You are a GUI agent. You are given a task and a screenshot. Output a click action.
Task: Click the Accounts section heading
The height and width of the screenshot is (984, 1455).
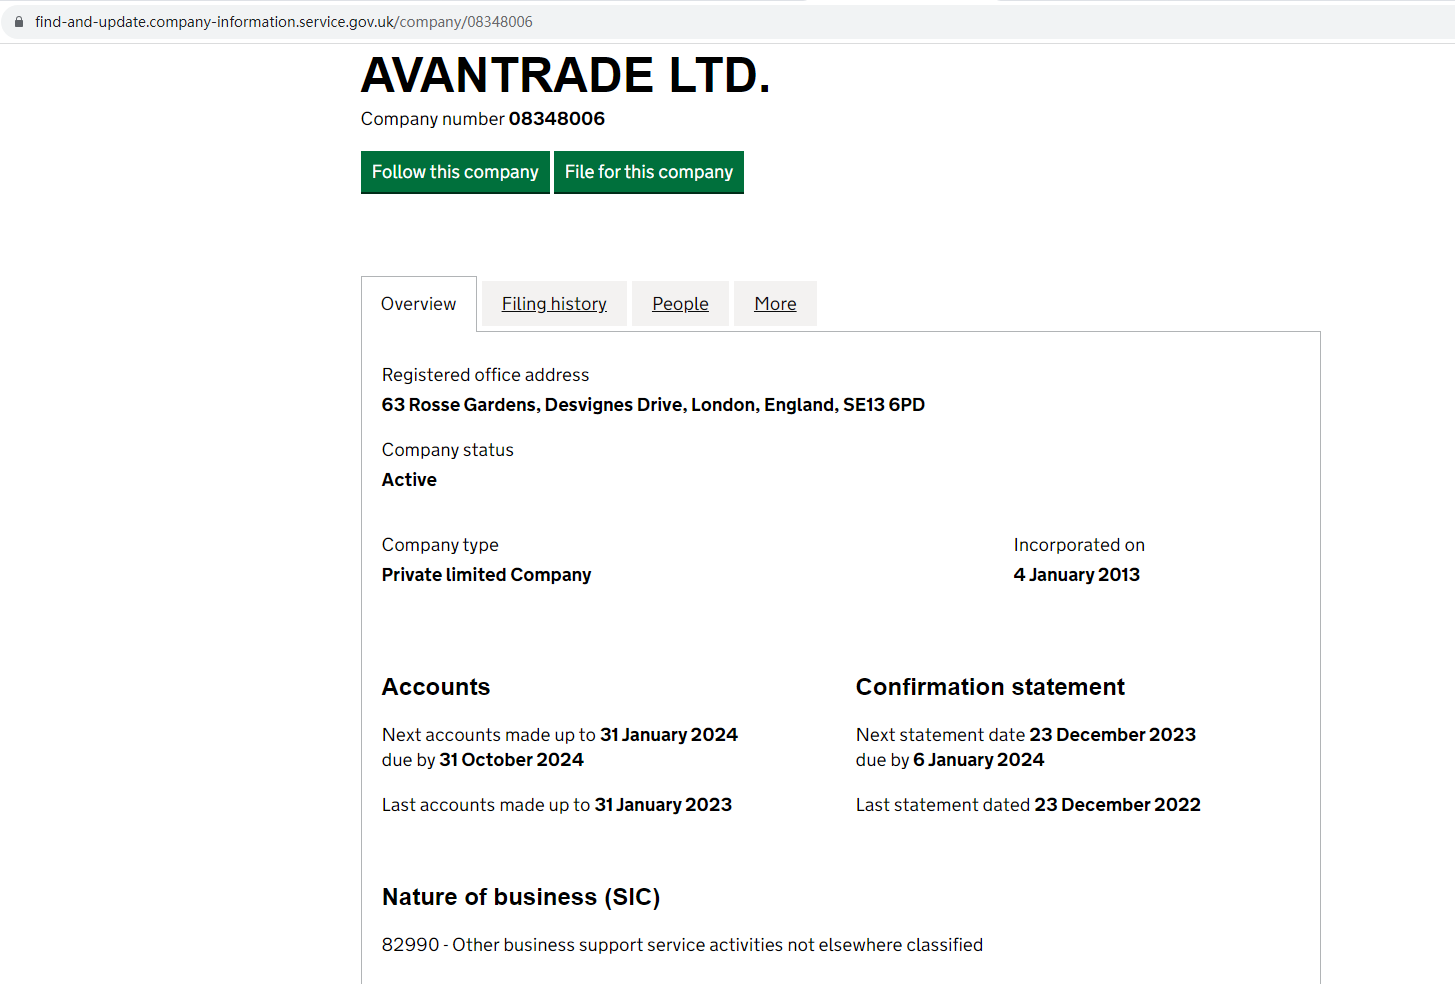pyautogui.click(x=436, y=687)
